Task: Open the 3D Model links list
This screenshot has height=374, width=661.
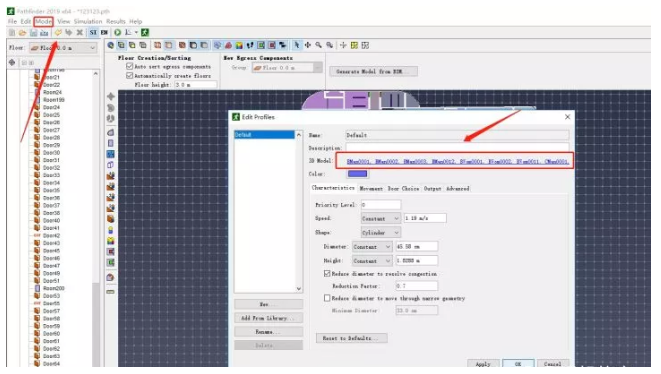Action: pyautogui.click(x=457, y=161)
